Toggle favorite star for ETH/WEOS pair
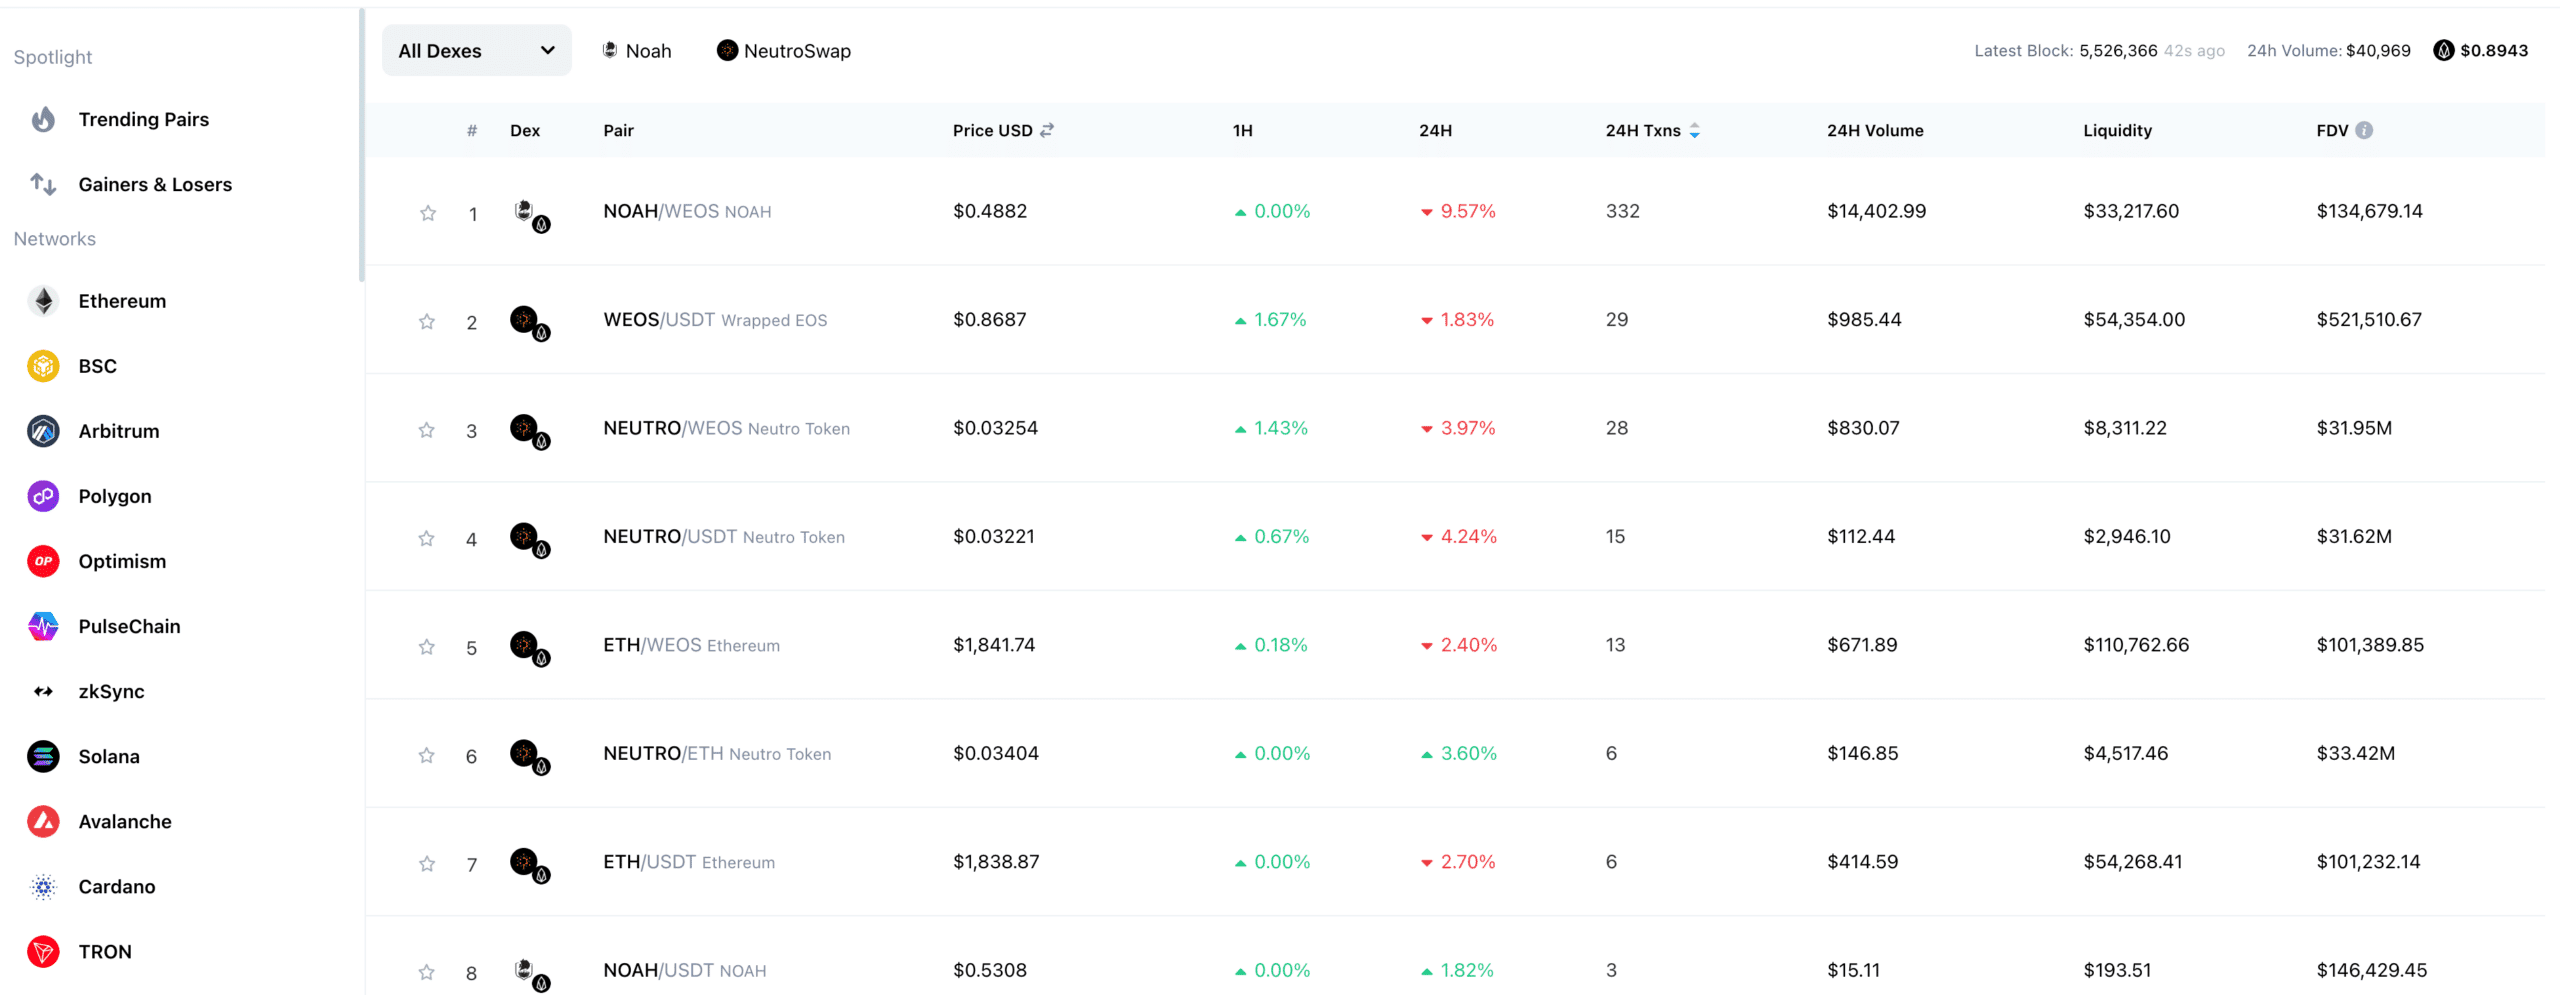Viewport: 2560px width, 995px height. (x=427, y=647)
